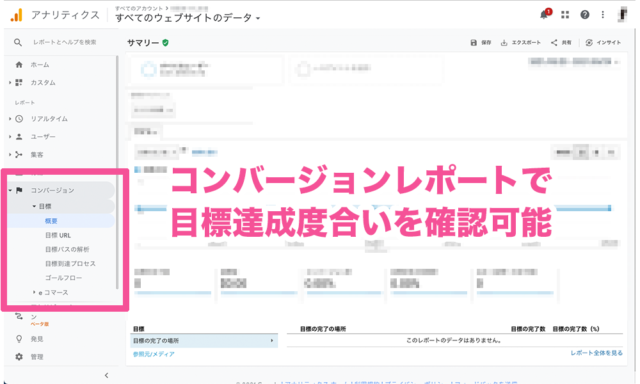Select 概要 under 目標
Screen dimensions: 640x384
(x=51, y=221)
